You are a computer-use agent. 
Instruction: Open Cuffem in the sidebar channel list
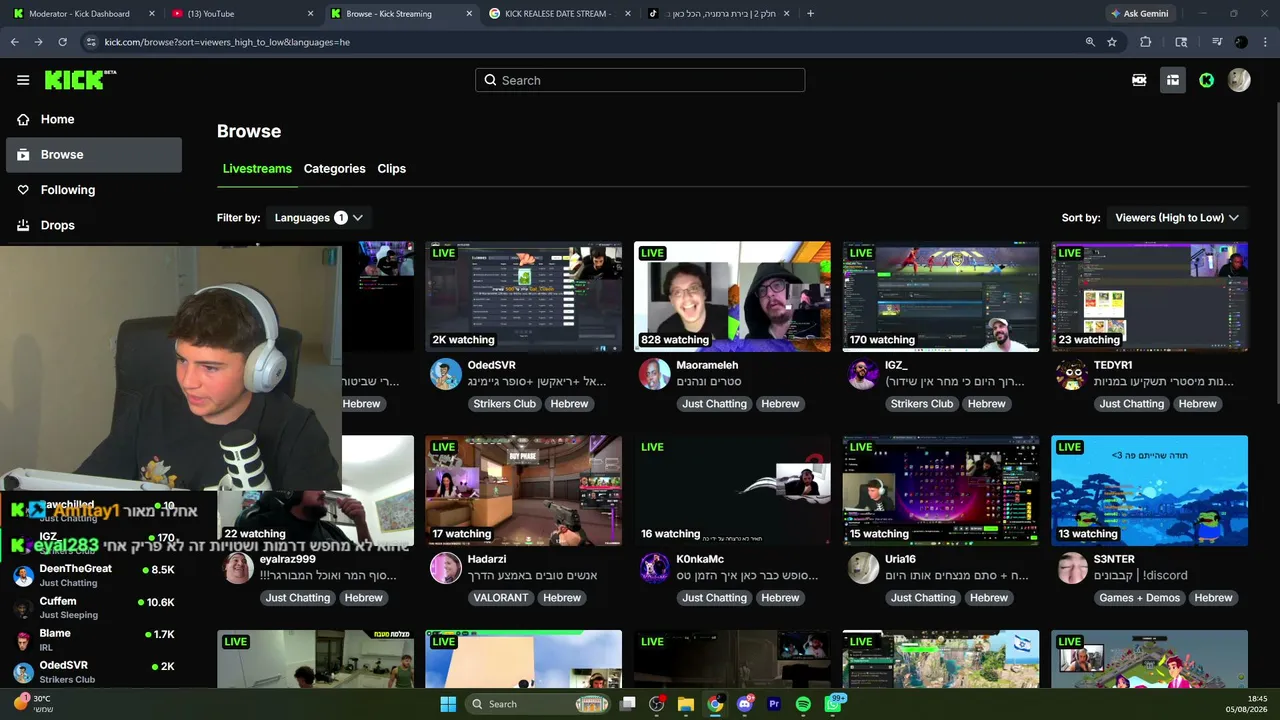coord(94,608)
